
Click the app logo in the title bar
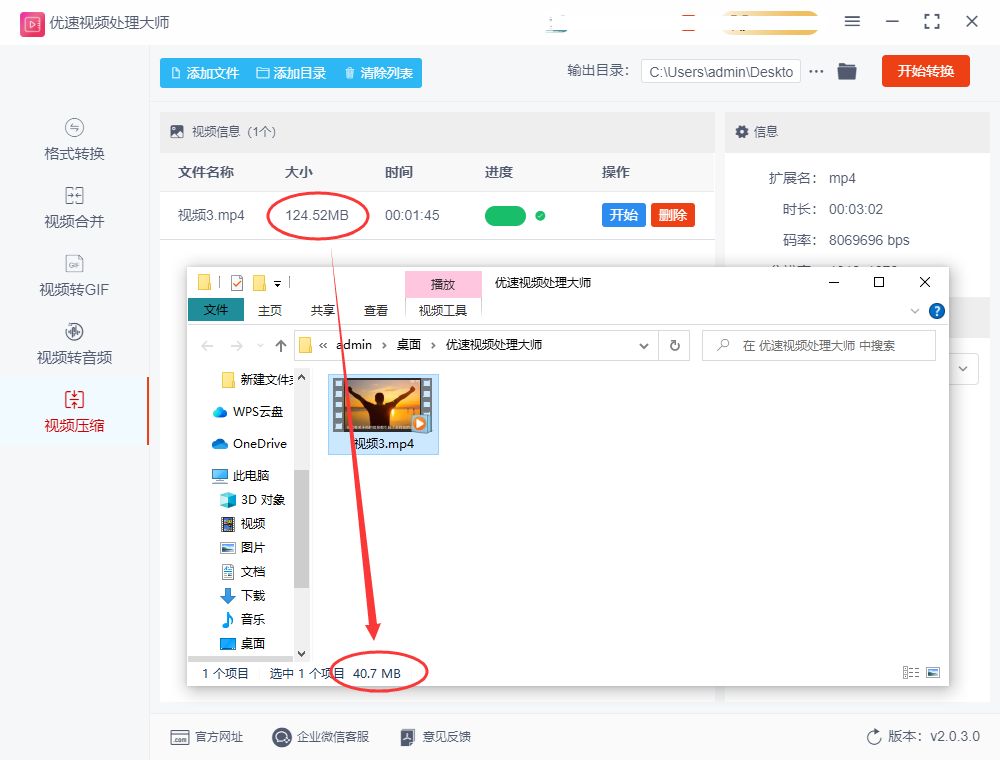tap(32, 24)
